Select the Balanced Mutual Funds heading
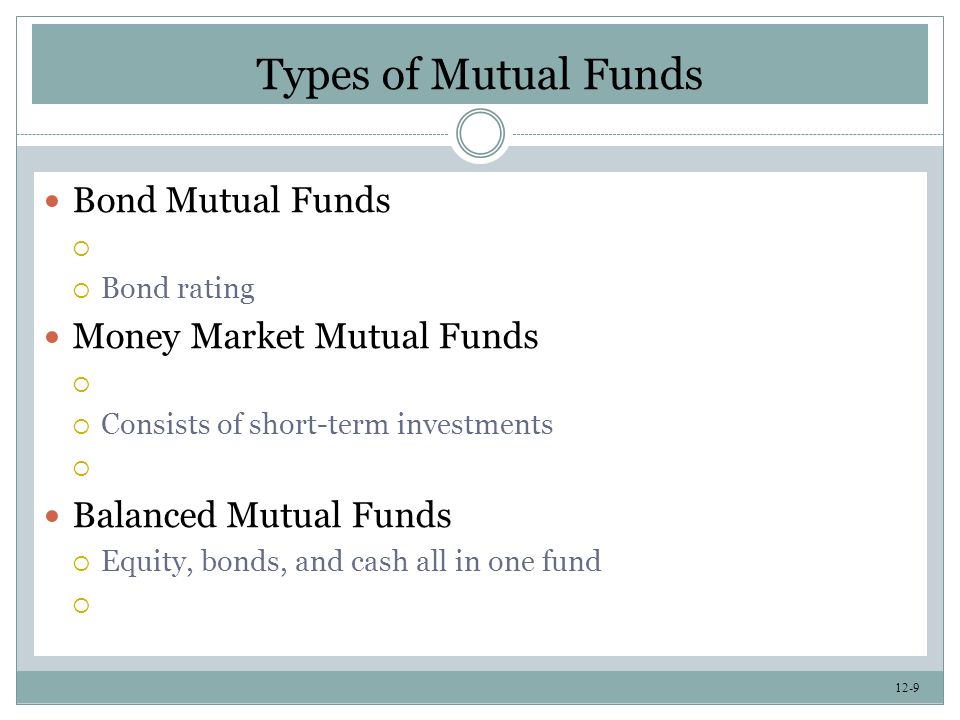The height and width of the screenshot is (720, 960). tap(262, 514)
